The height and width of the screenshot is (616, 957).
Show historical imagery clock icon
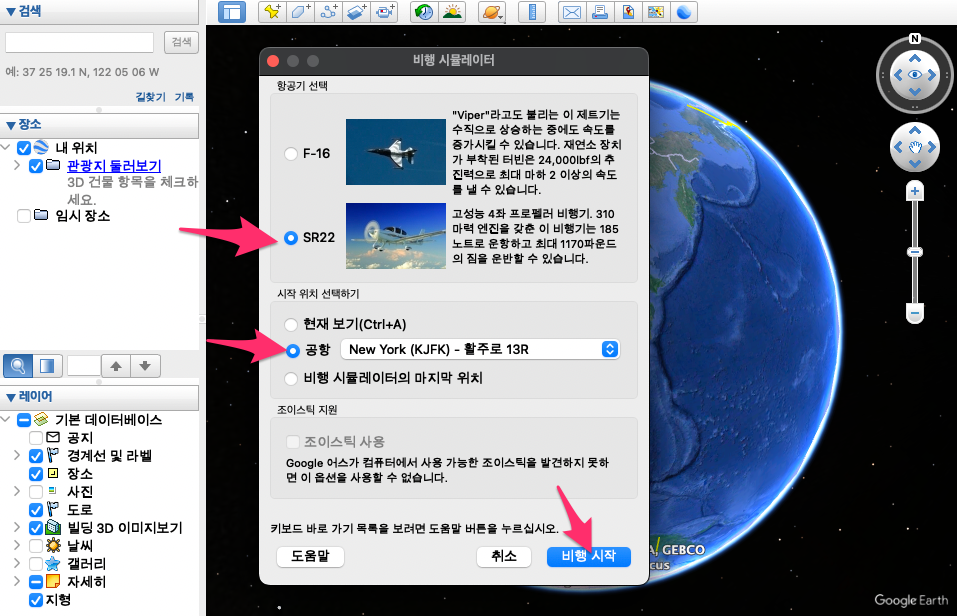[424, 12]
